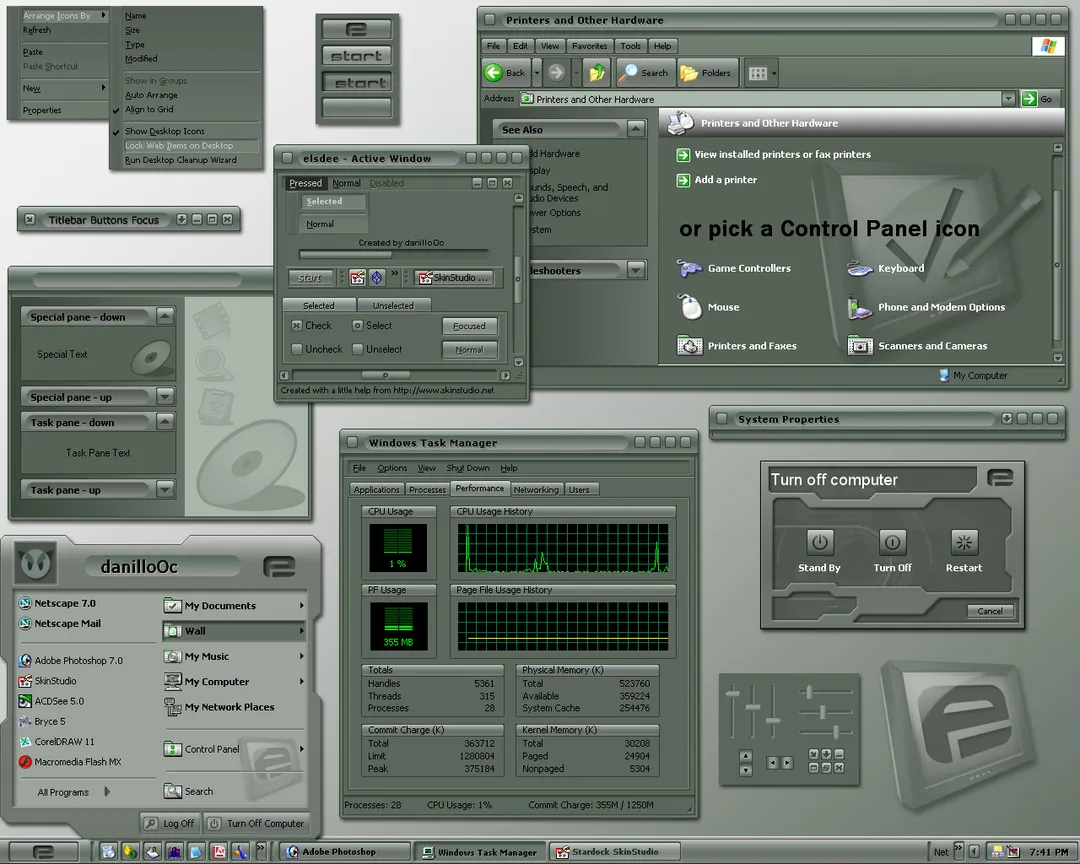Collapse the Special pane - down section

(165, 316)
